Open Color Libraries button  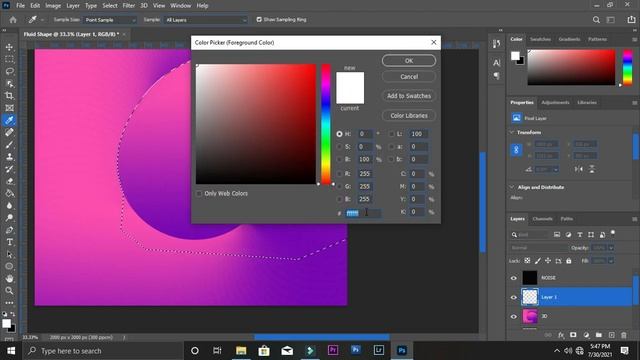point(409,116)
